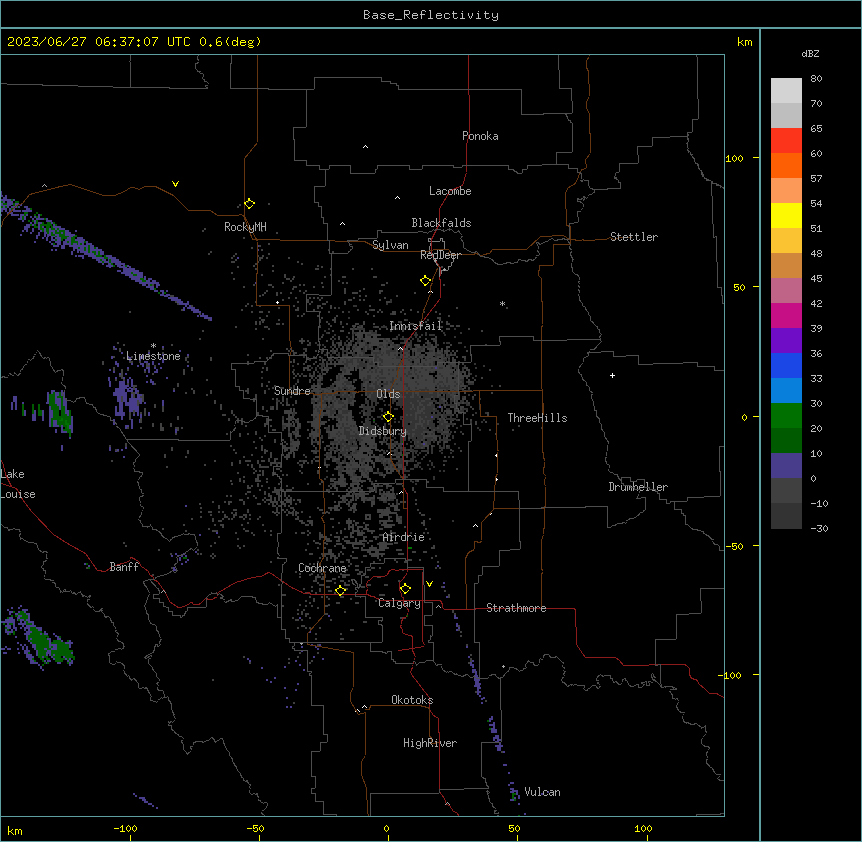862x842 pixels.
Task: Click the km unit label at bottom left
Action: (15, 830)
